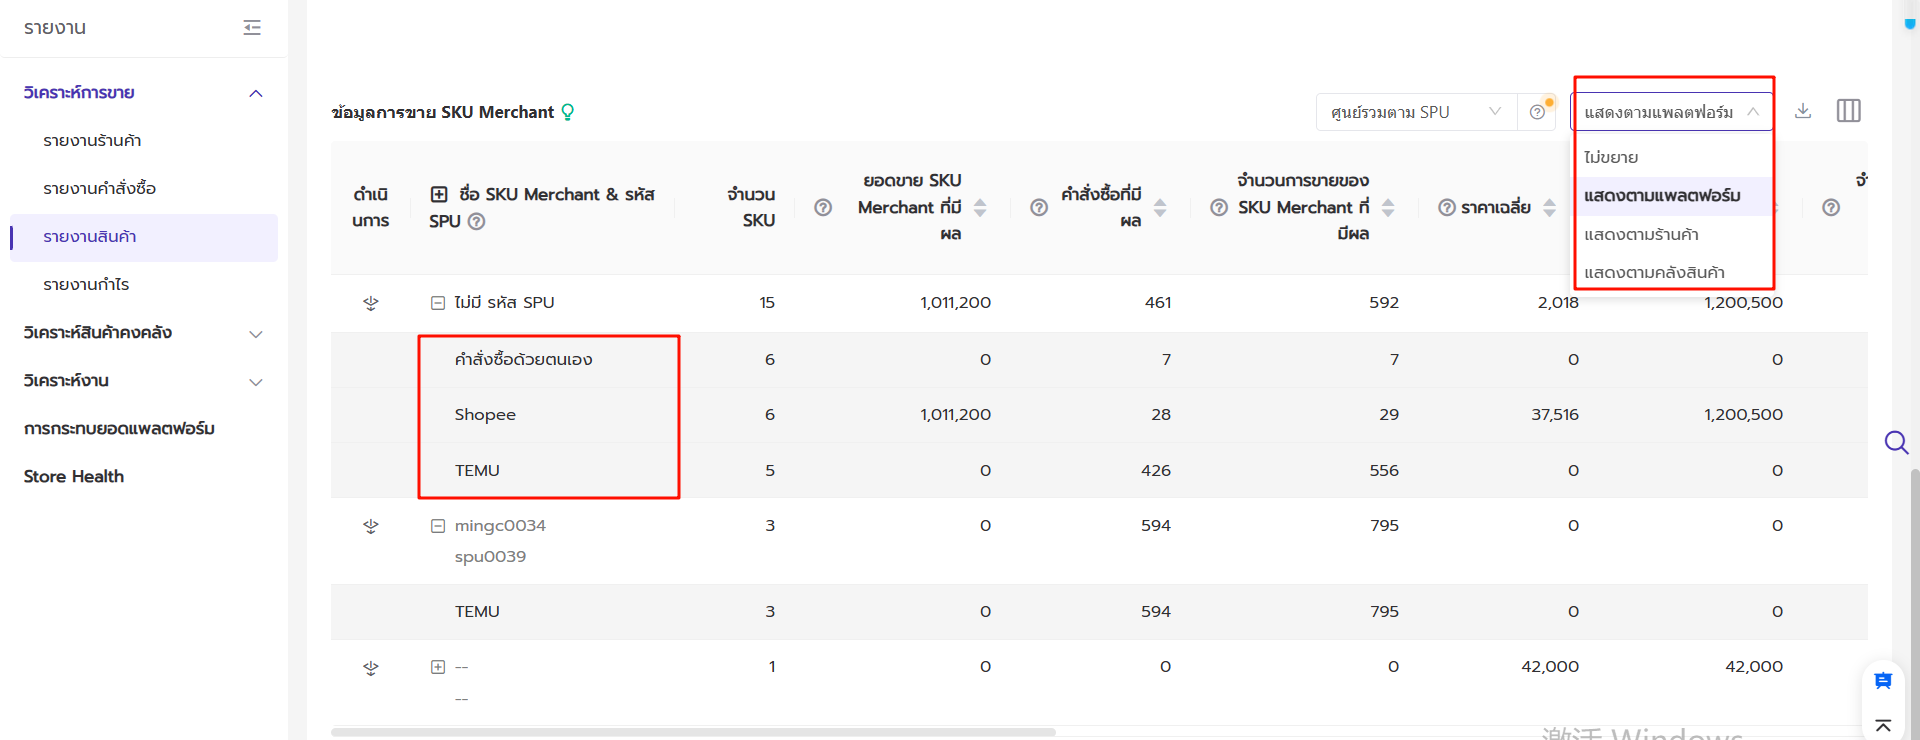Select แสดงตามร้านค้า option
1920x740 pixels.
click(x=1641, y=234)
